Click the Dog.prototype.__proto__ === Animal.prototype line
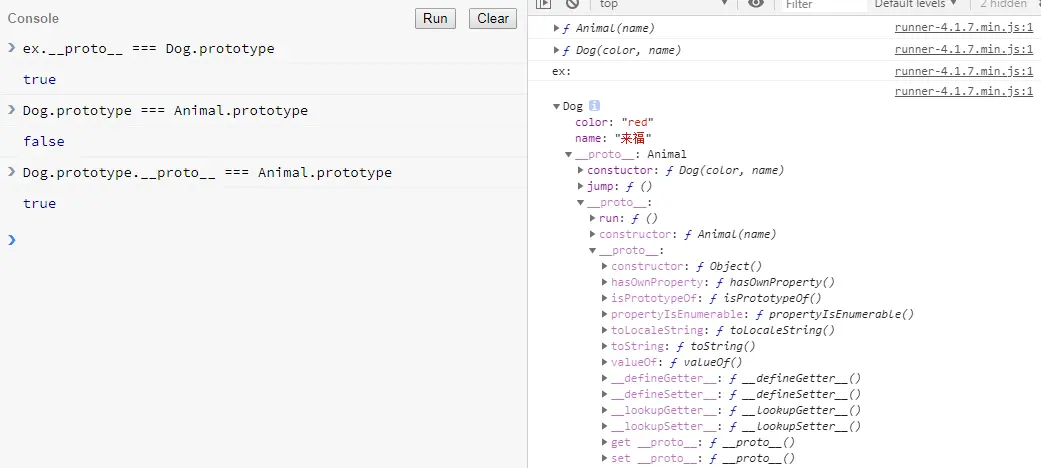 pyautogui.click(x=207, y=173)
